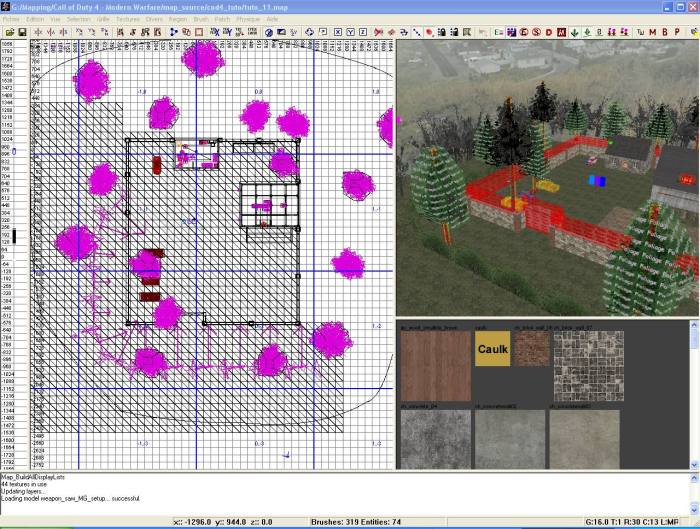The image size is (700, 529).
Task: Click 'Brushes: 319 Entities: 74' status text
Action: pyautogui.click(x=356, y=522)
